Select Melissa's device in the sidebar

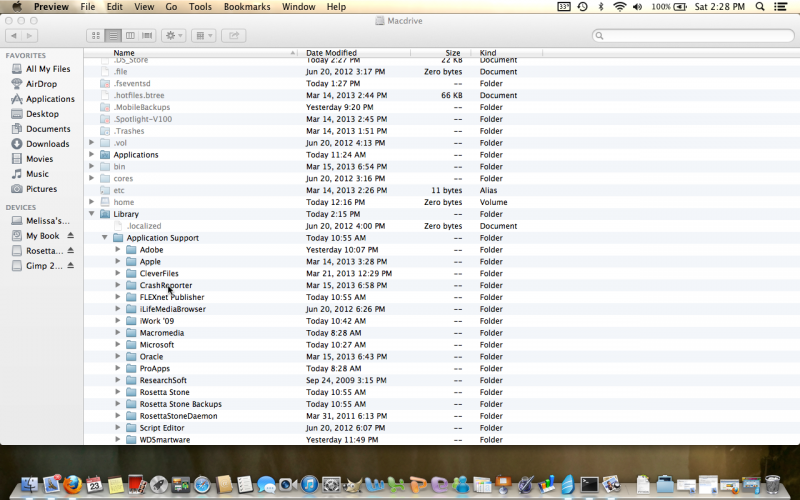pos(47,221)
